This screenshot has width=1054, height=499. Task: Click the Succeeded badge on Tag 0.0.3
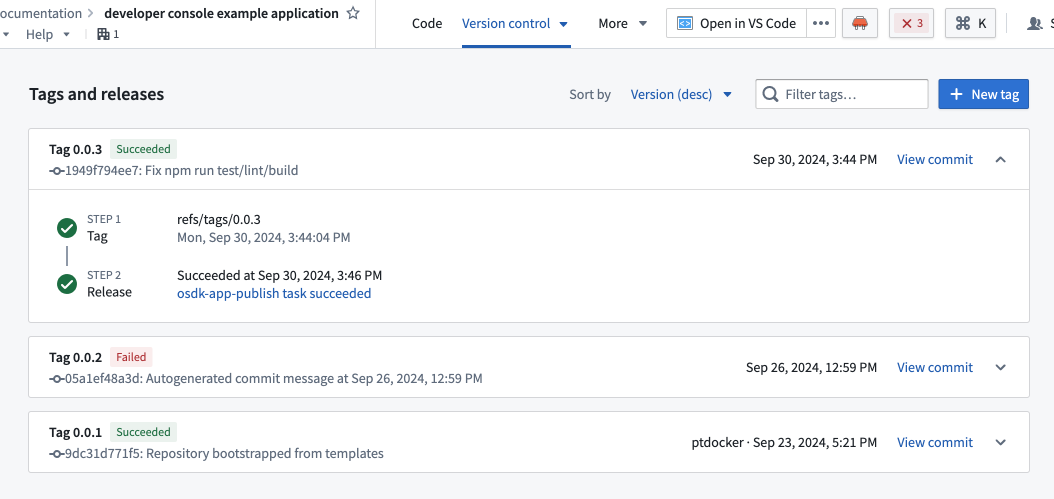[143, 149]
